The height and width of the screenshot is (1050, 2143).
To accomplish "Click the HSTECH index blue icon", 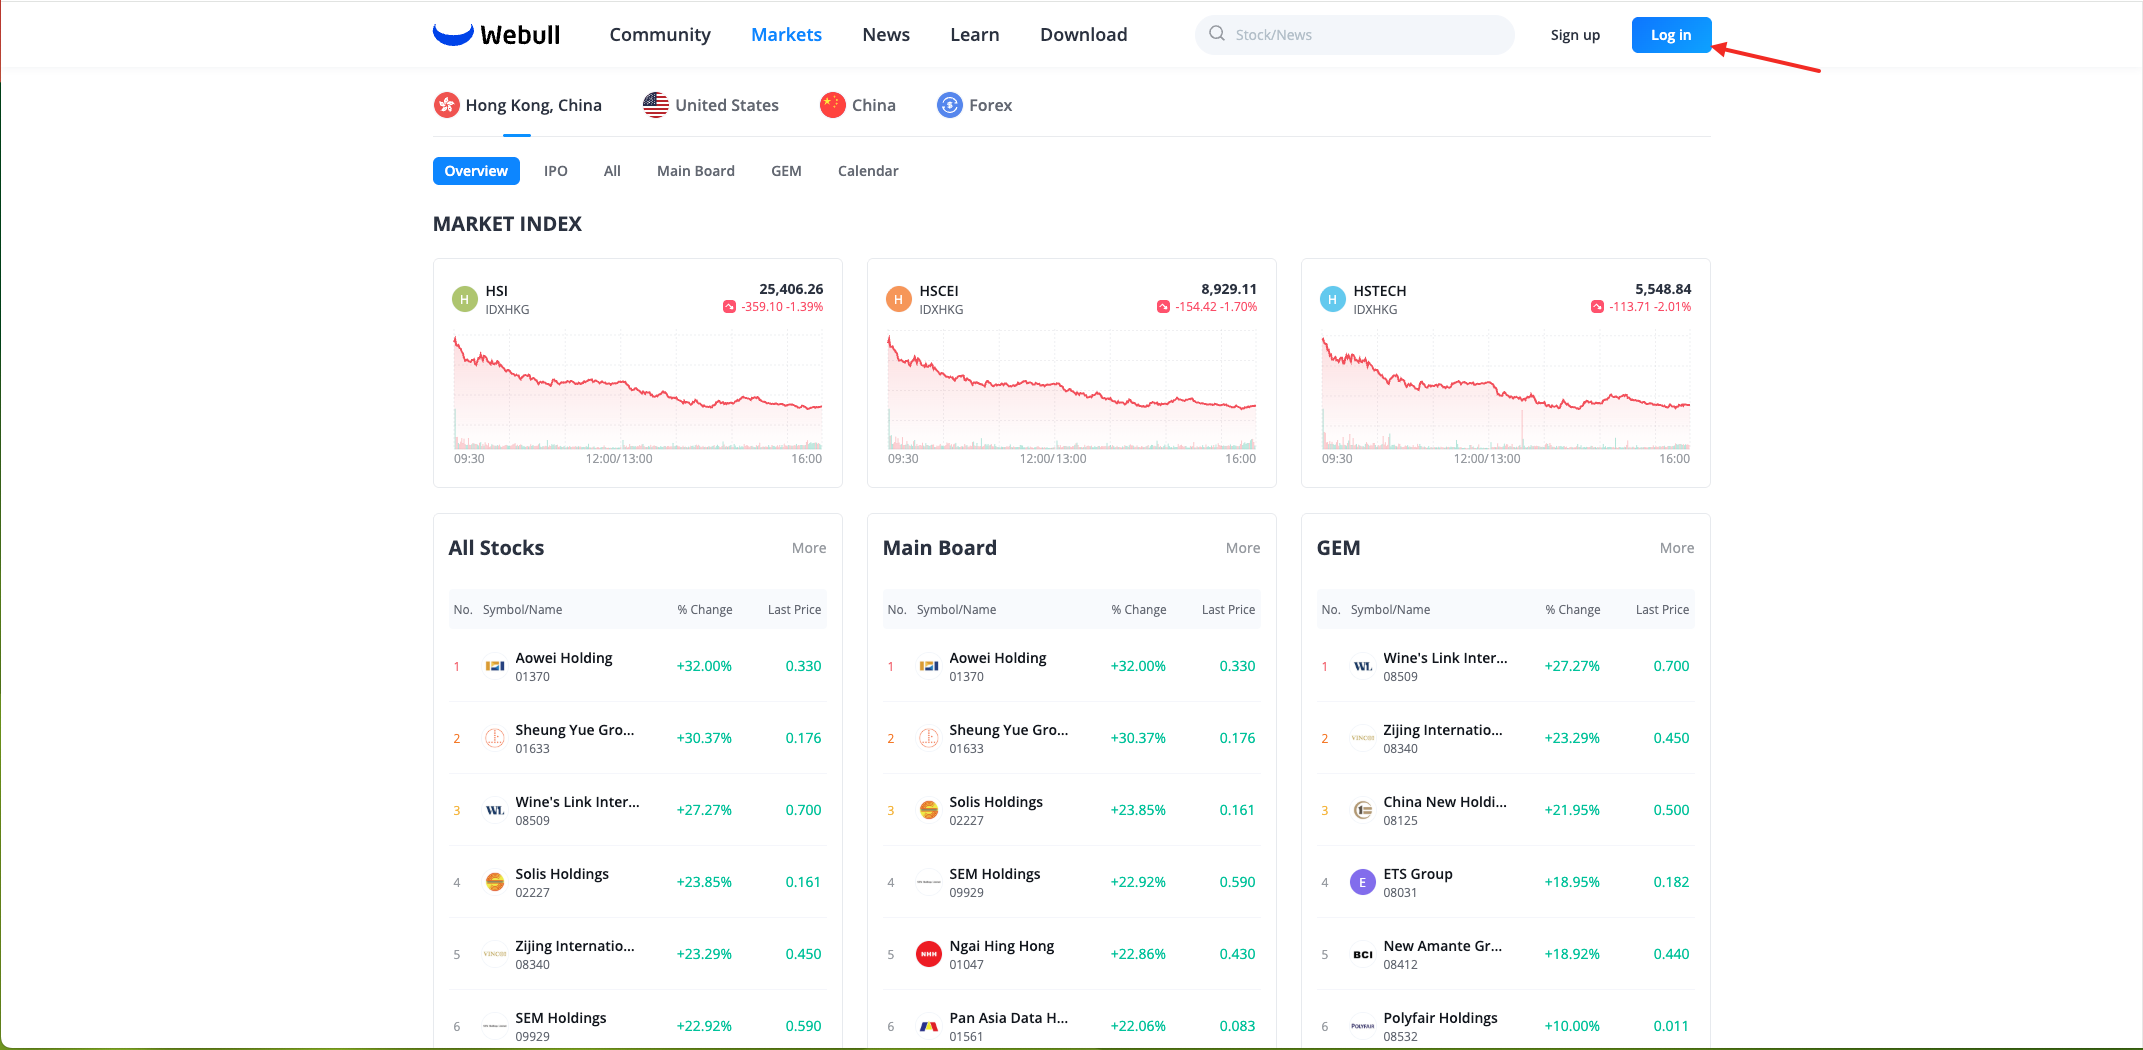I will point(1332,299).
